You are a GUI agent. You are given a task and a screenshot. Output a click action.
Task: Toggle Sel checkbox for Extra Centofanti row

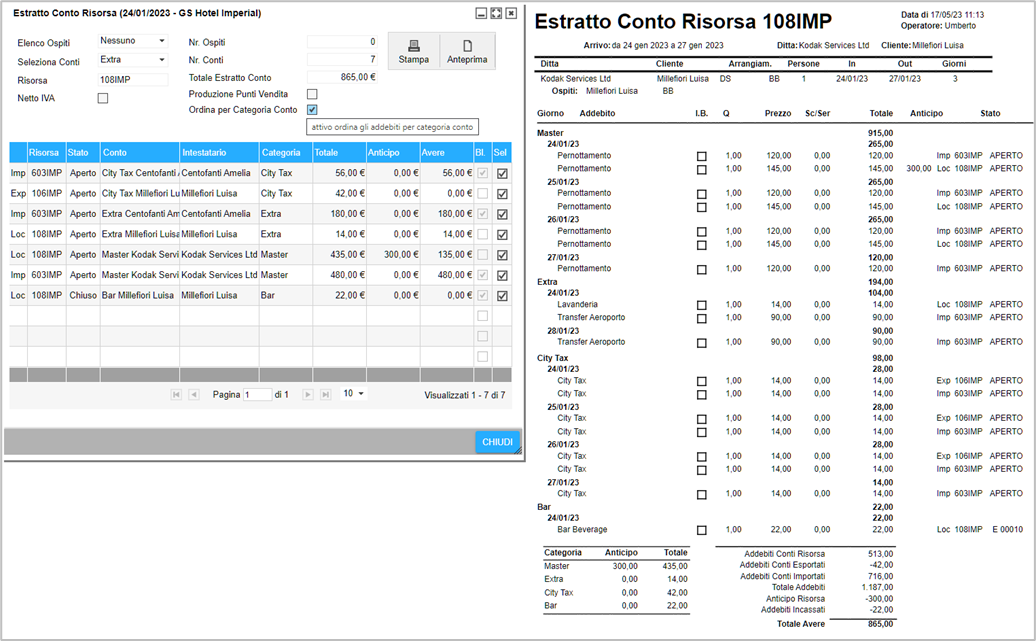(x=502, y=215)
